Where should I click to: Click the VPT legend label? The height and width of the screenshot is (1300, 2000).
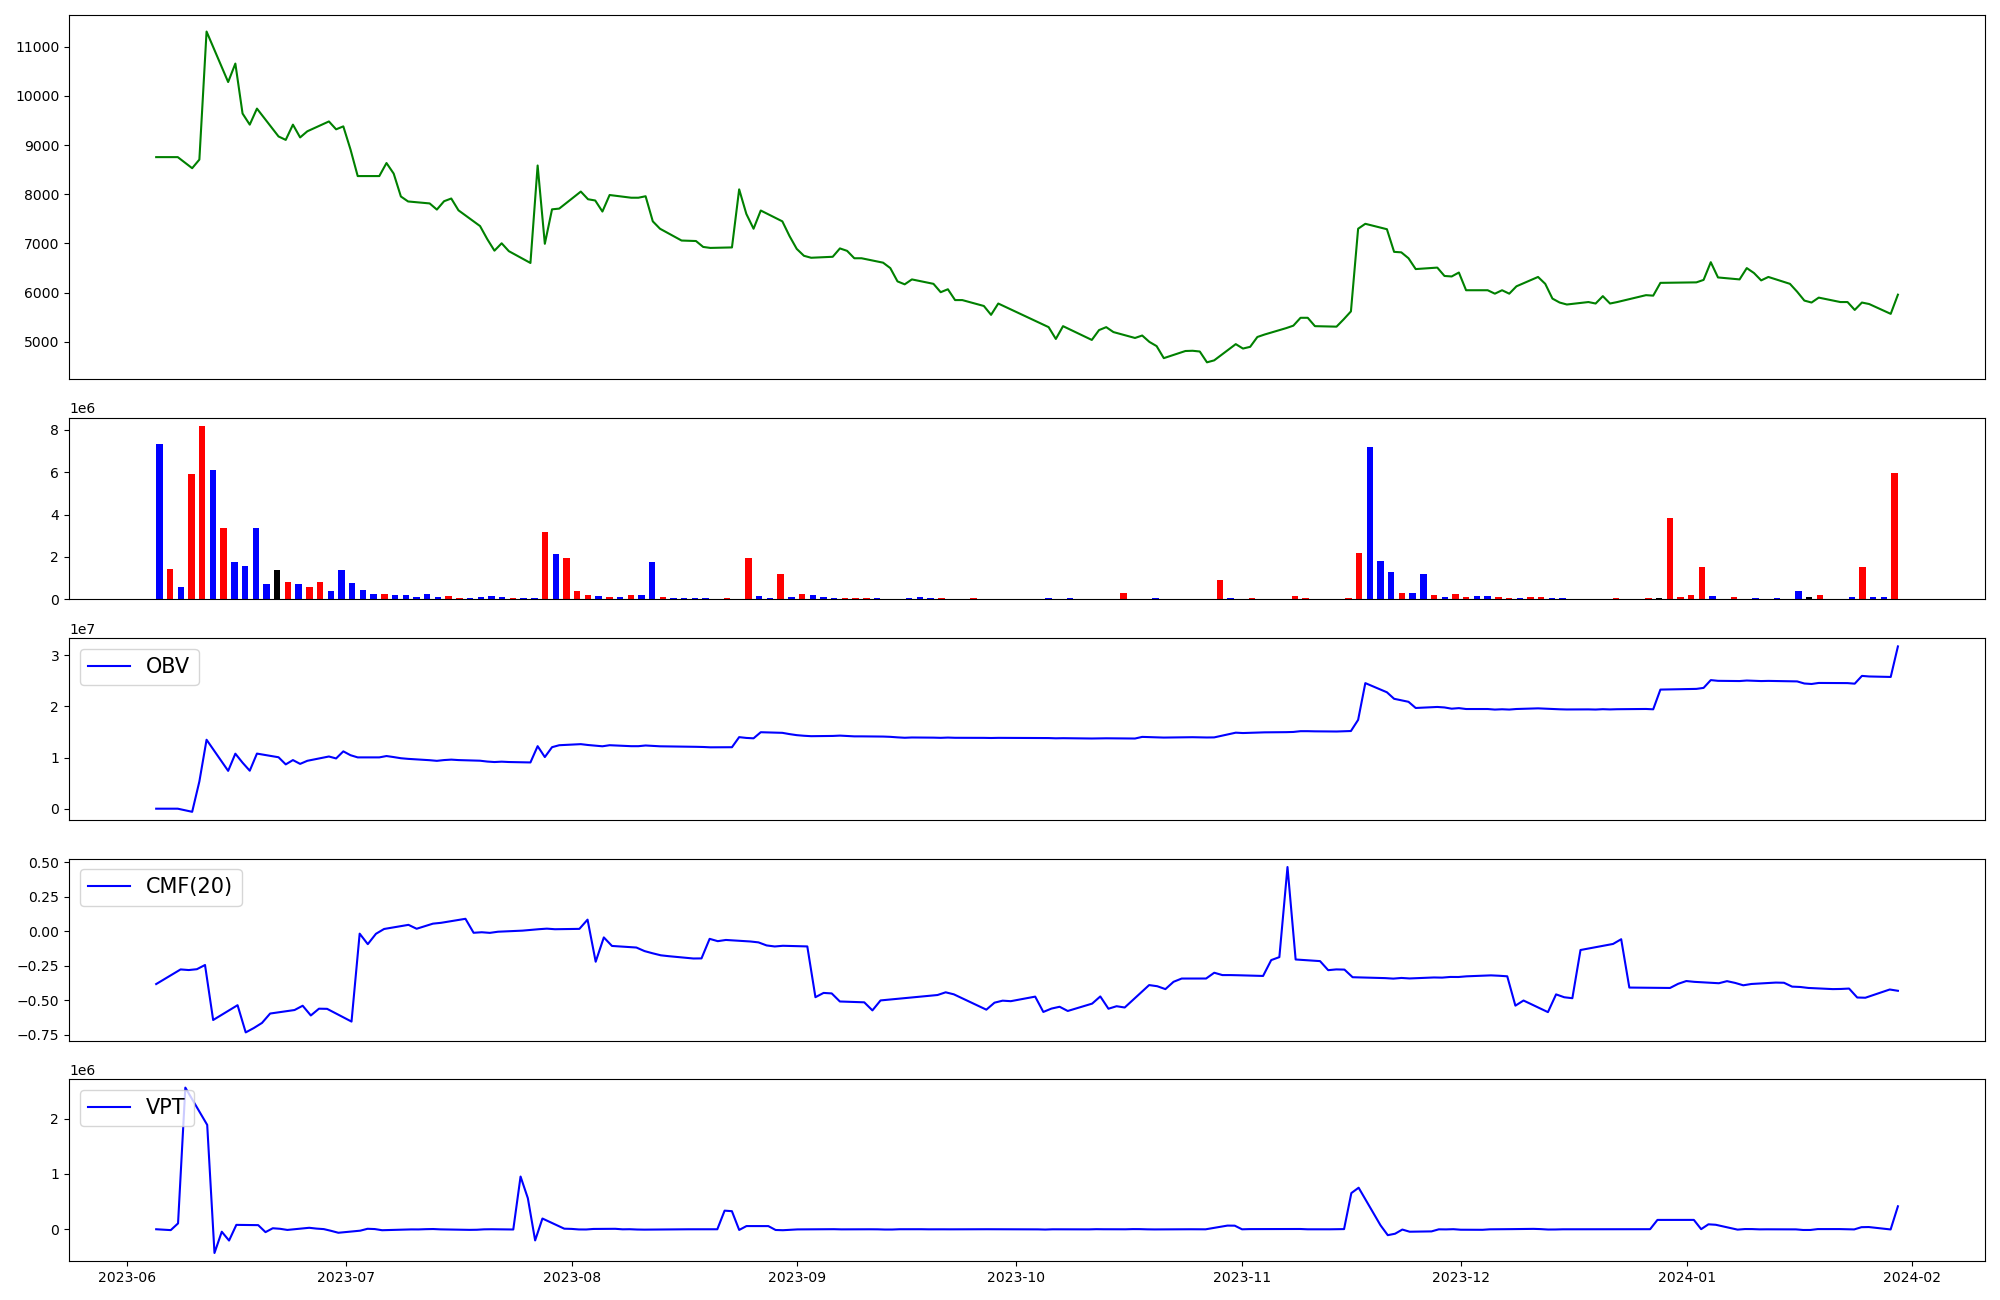pyautogui.click(x=165, y=1108)
